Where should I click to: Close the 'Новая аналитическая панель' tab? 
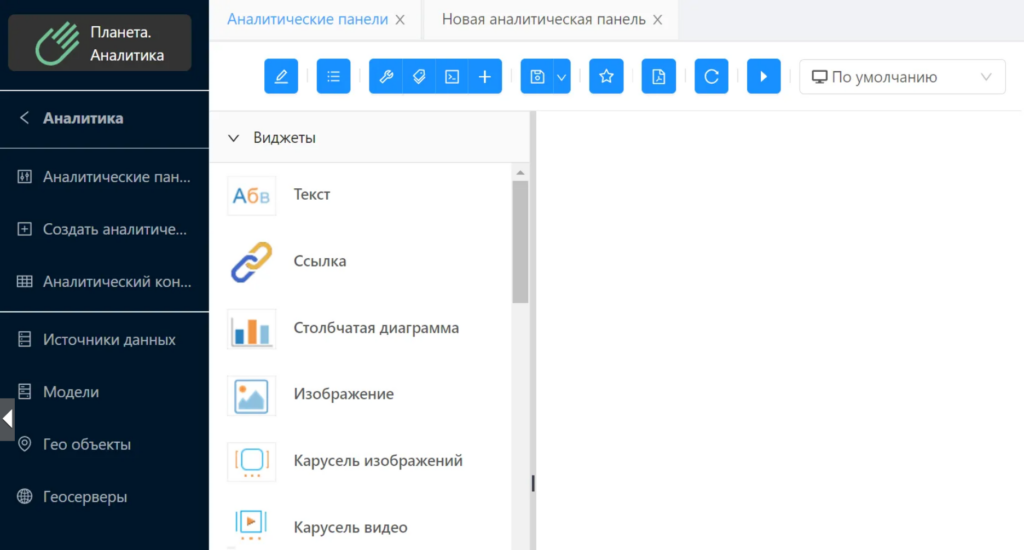[657, 20]
